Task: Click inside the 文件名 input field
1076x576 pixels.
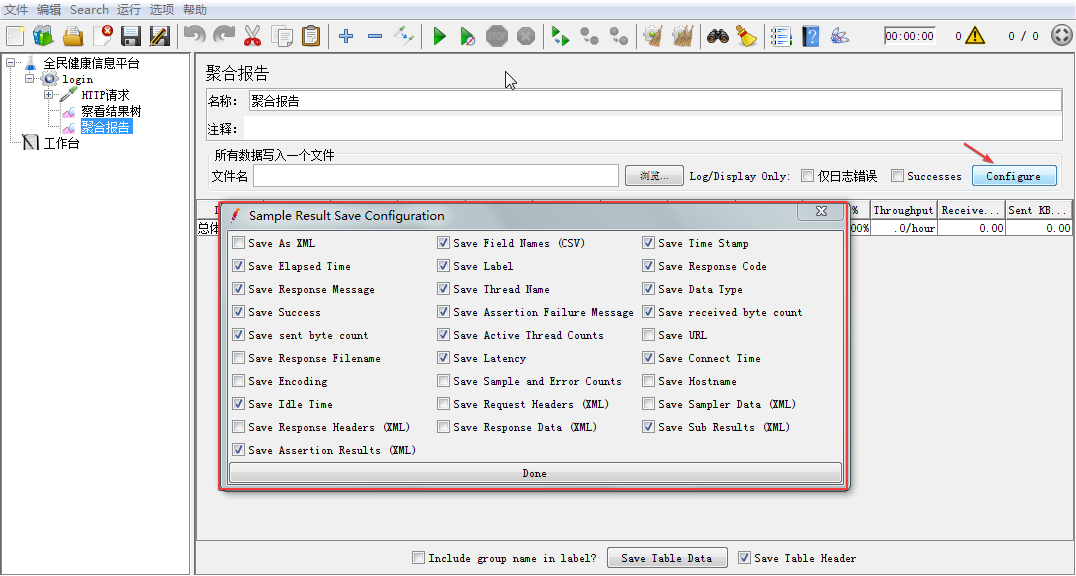Action: tap(435, 175)
